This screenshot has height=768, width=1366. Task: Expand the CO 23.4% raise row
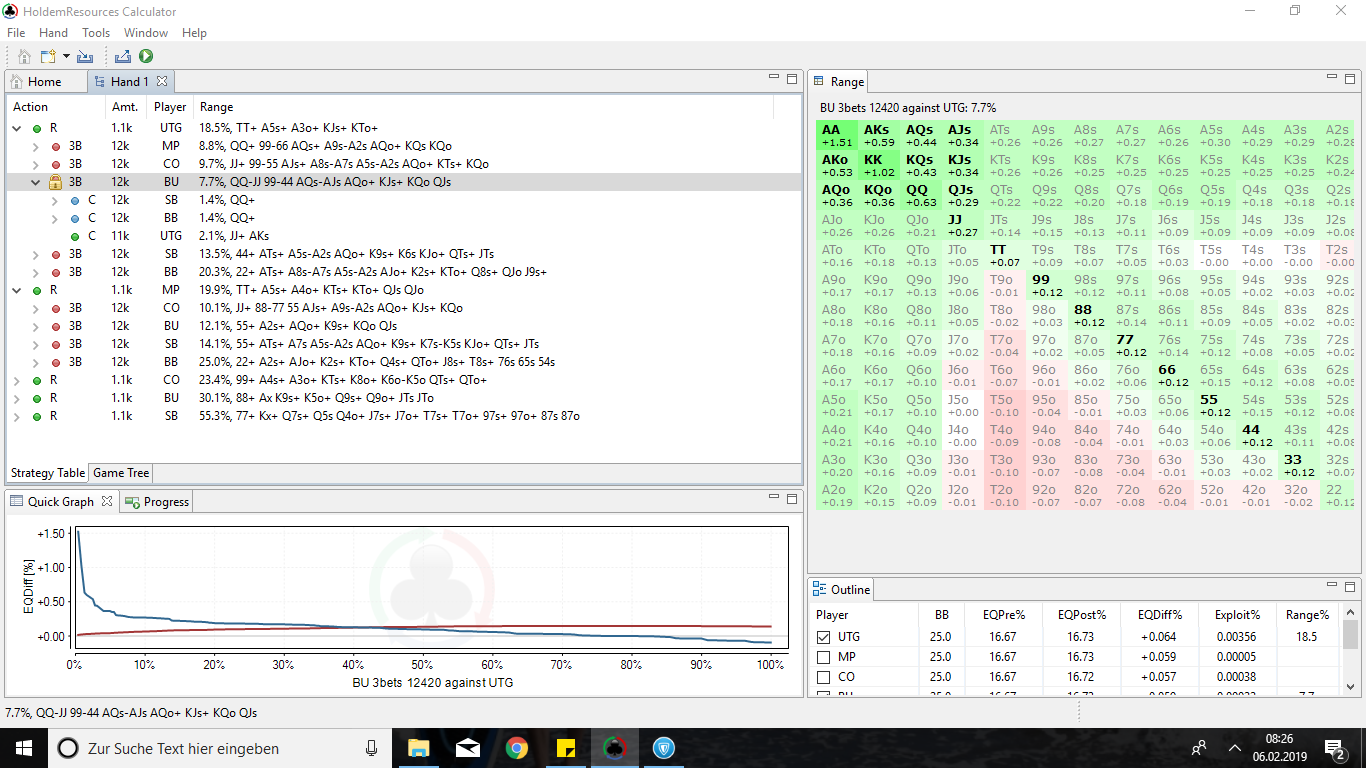click(17, 380)
